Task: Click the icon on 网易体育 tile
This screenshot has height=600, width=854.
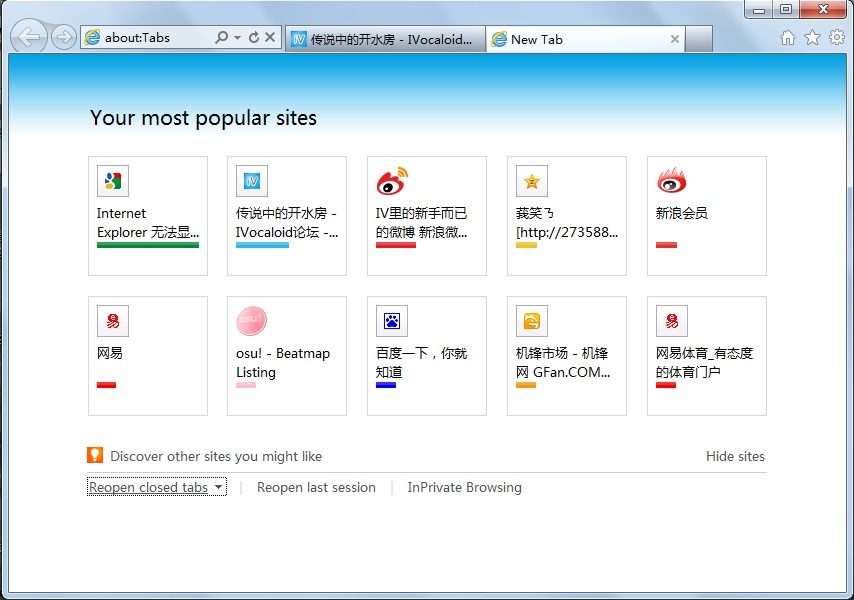Action: 672,321
